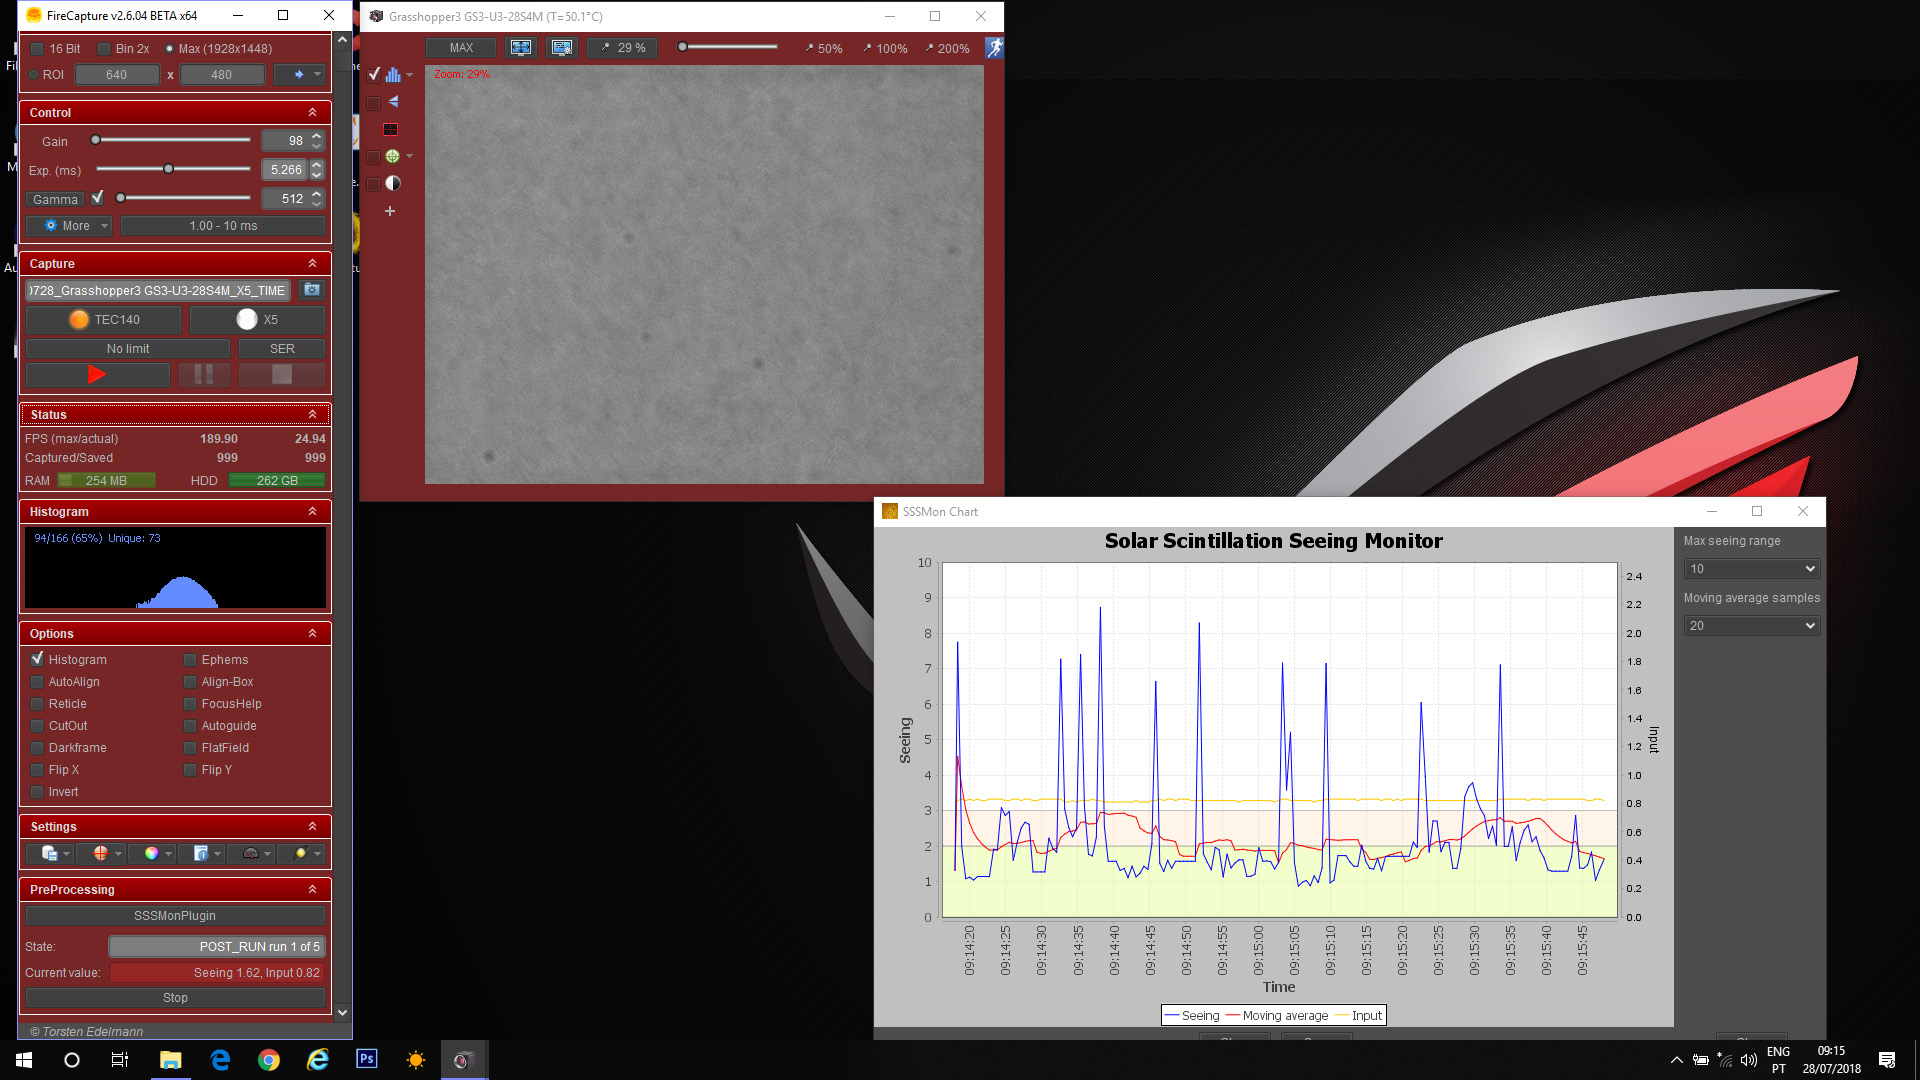Select the ROI radio button
The image size is (1920, 1080).
pyautogui.click(x=34, y=75)
